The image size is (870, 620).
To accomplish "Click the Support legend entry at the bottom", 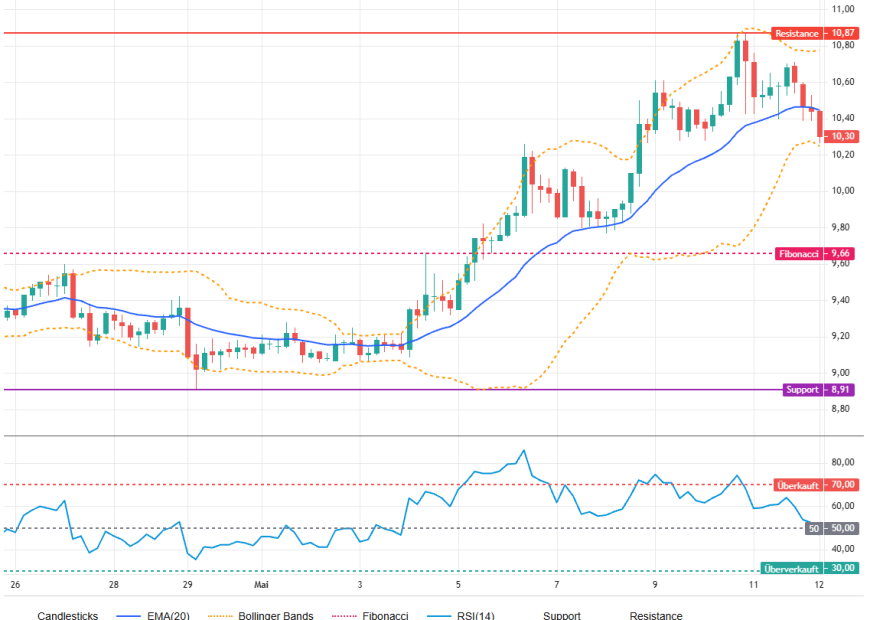I will click(x=562, y=615).
